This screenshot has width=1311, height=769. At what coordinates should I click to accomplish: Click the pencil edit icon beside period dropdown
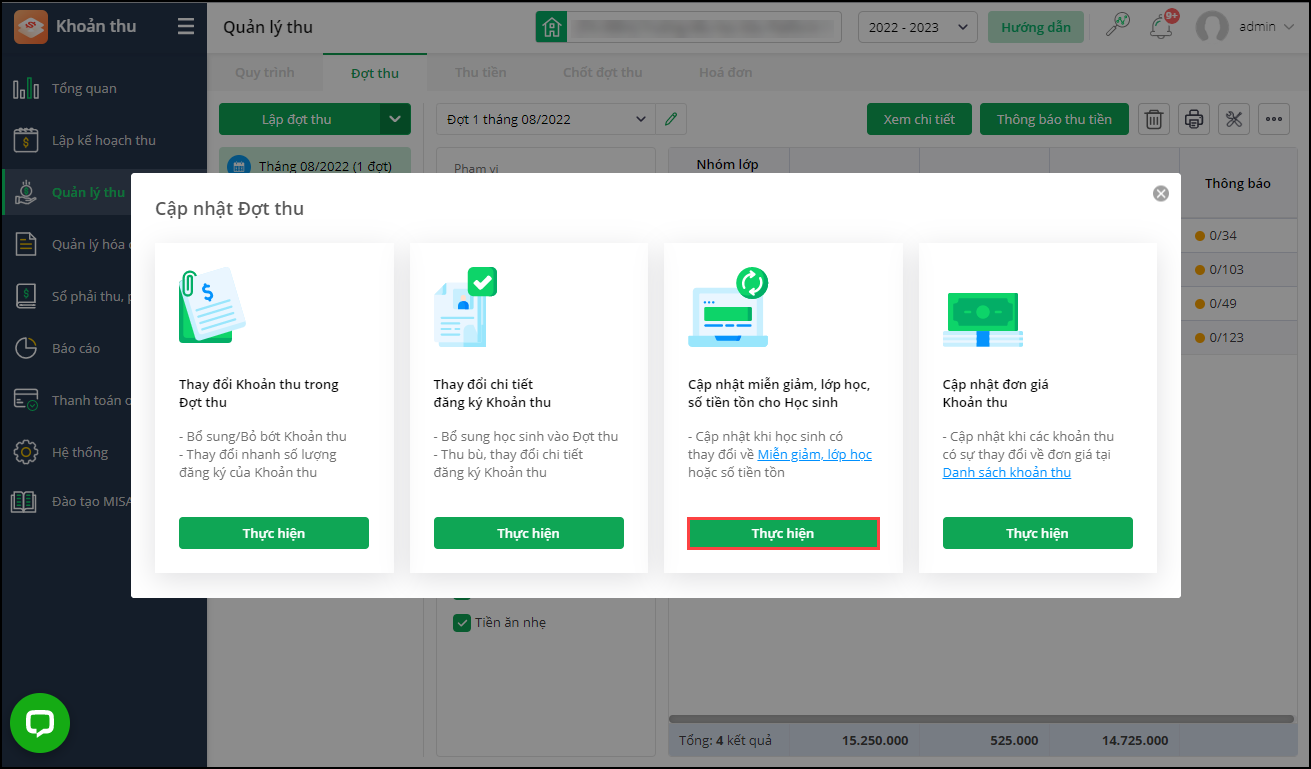[x=671, y=120]
